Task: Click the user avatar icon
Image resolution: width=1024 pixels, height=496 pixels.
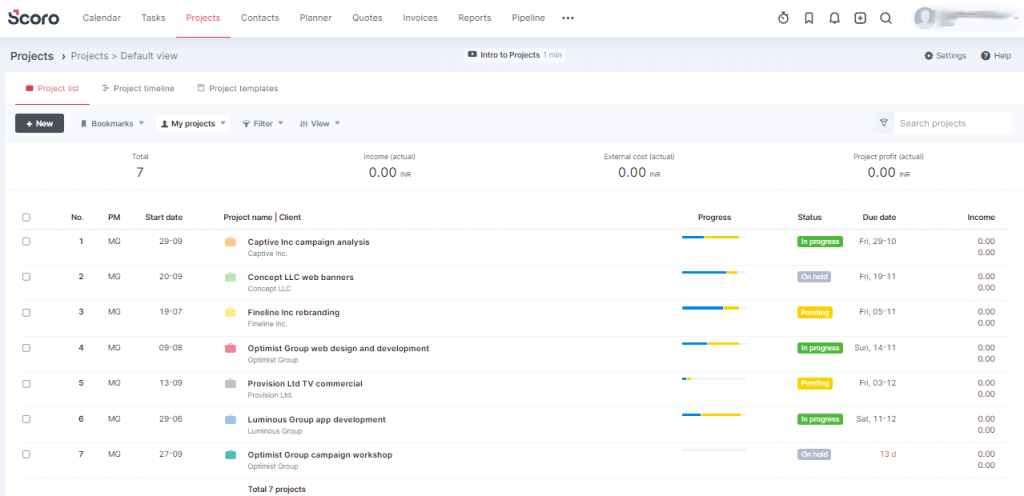Action: point(924,18)
